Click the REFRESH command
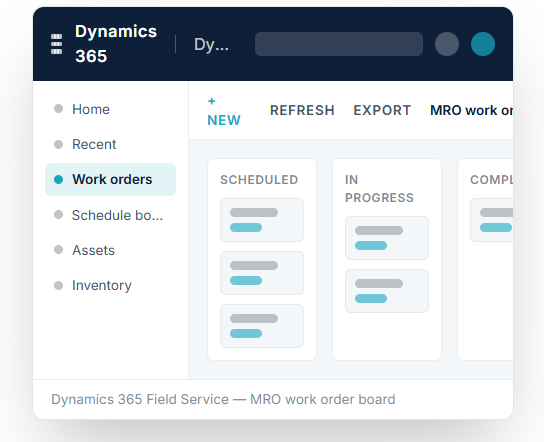 302,110
